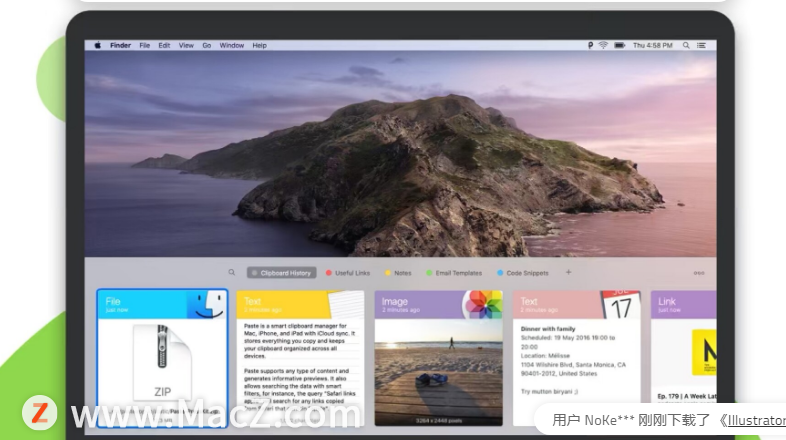Click the Calendar 17 icon on Text card
This screenshot has height=440, width=786.
point(621,304)
